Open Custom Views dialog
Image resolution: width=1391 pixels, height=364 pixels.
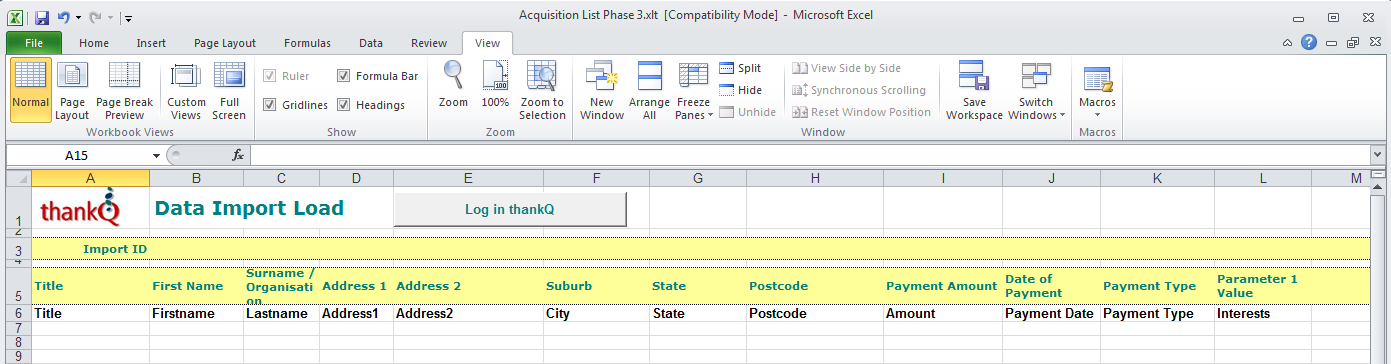tap(186, 91)
